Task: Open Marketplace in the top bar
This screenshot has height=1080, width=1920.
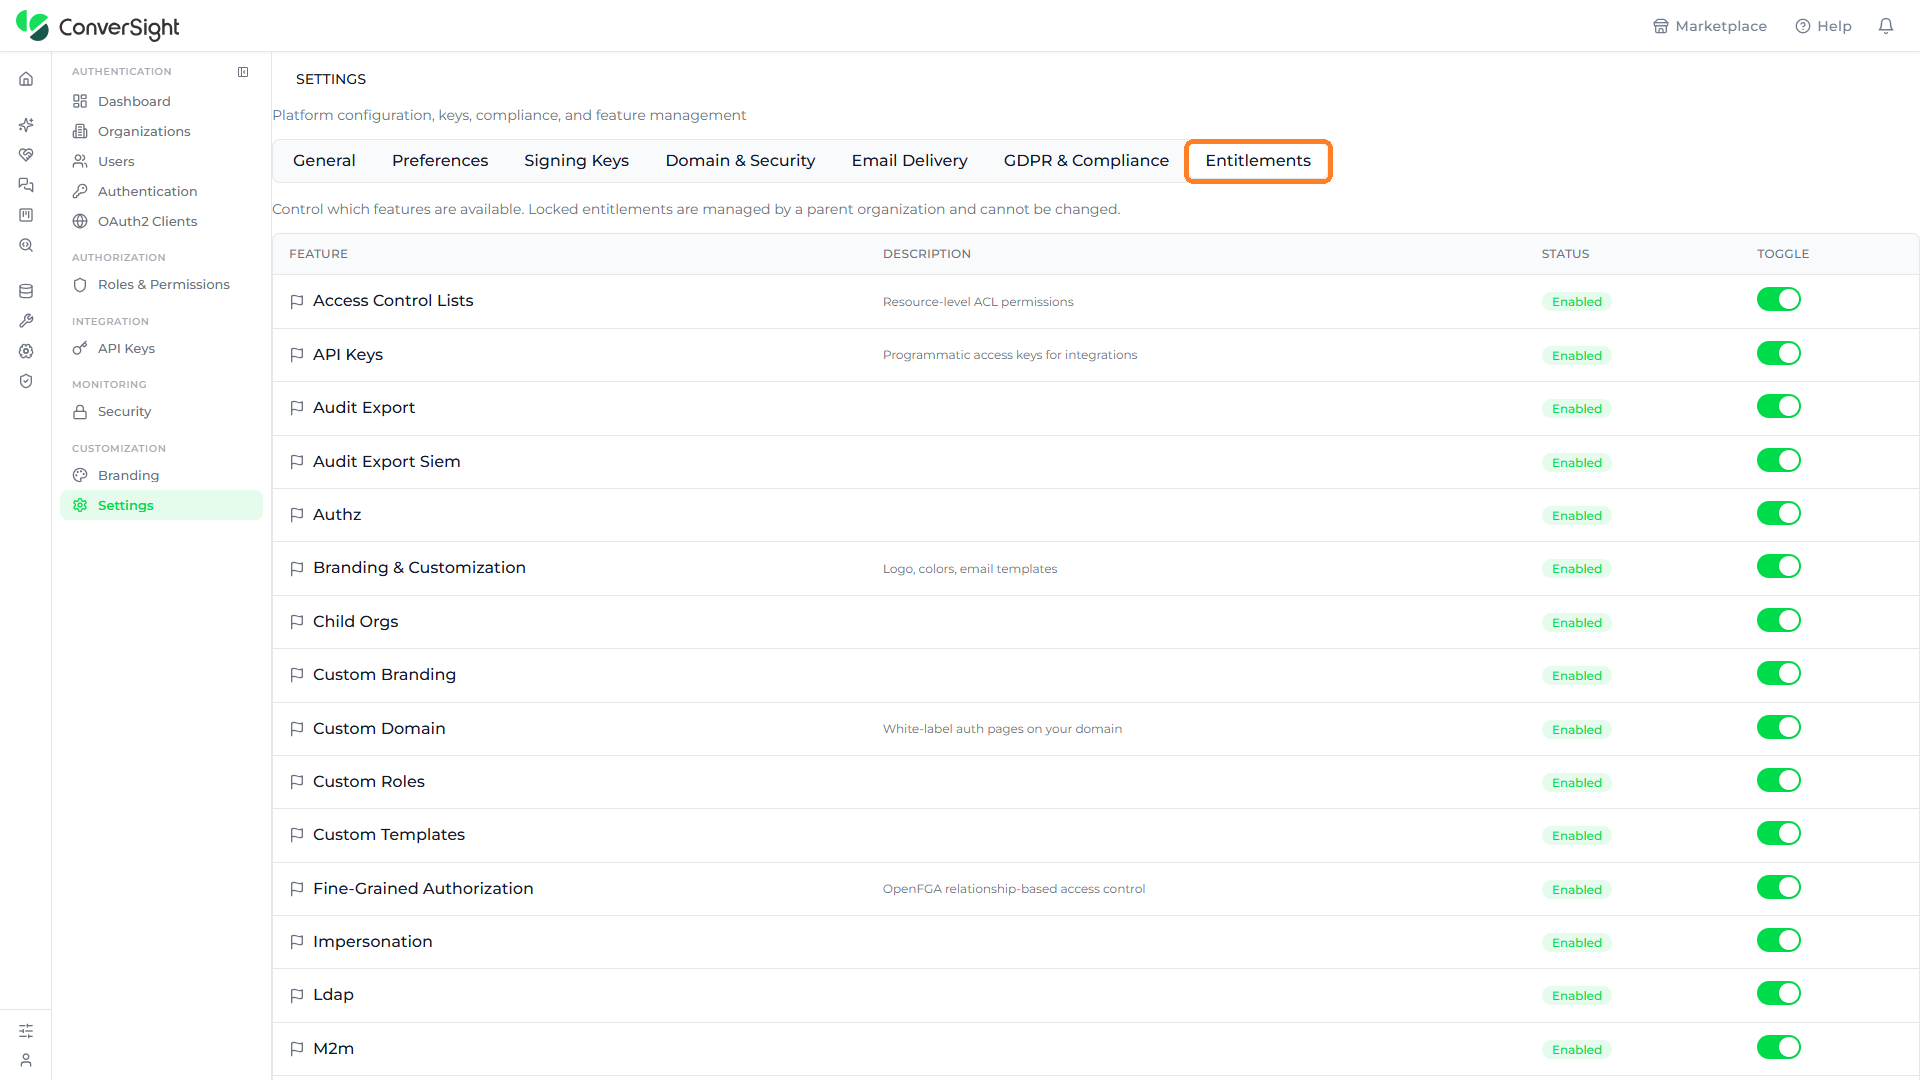Action: 1710,26
